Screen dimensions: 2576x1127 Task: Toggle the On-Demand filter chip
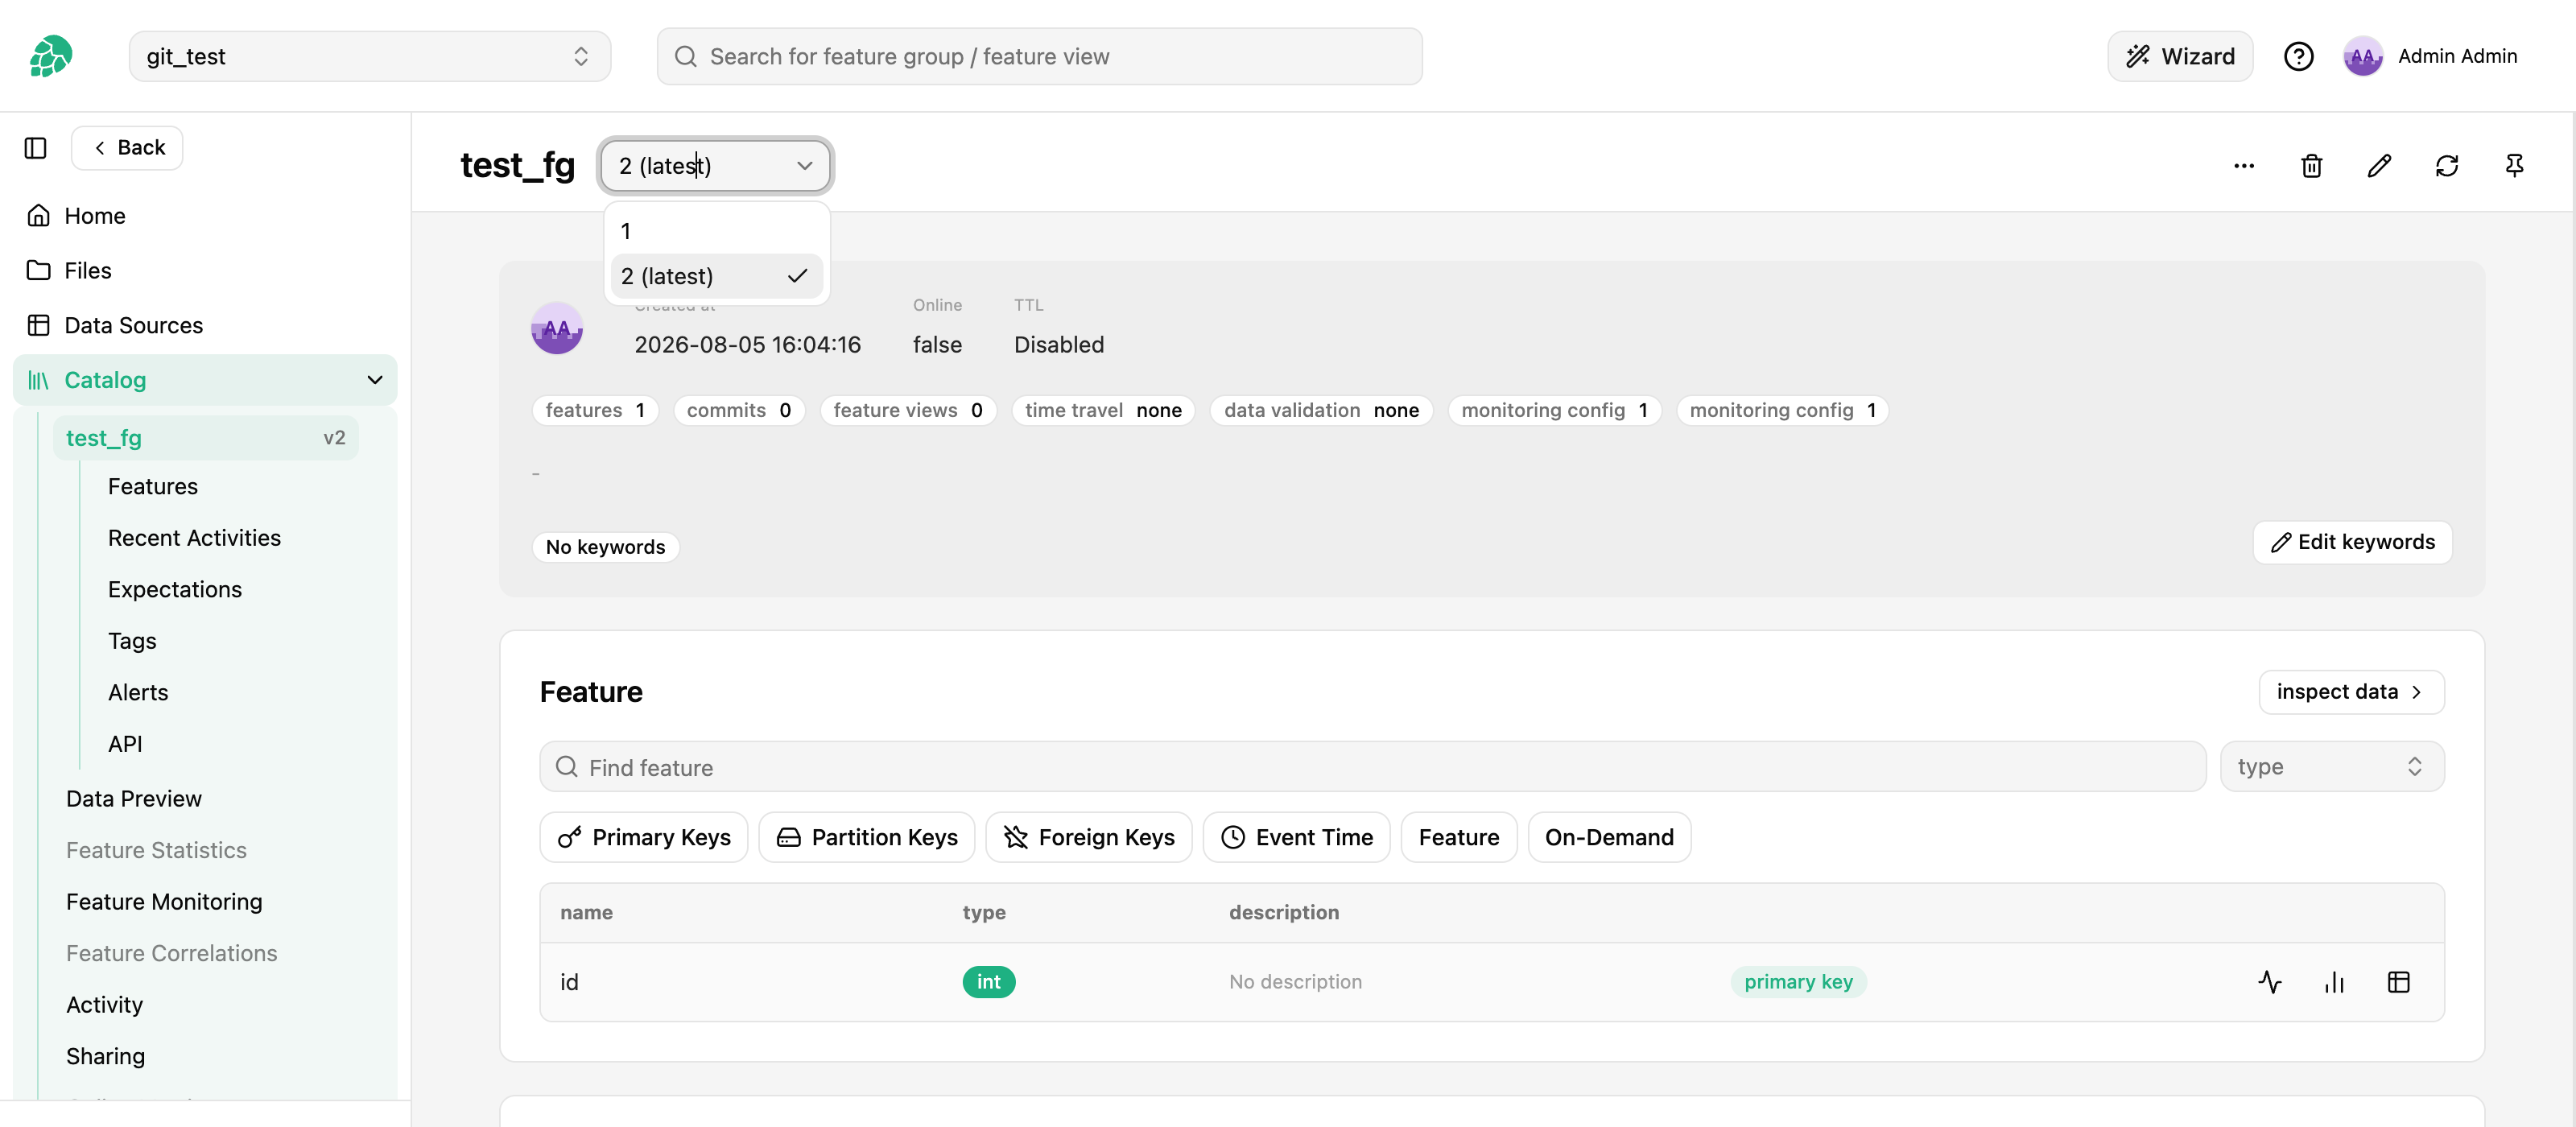pyautogui.click(x=1609, y=837)
